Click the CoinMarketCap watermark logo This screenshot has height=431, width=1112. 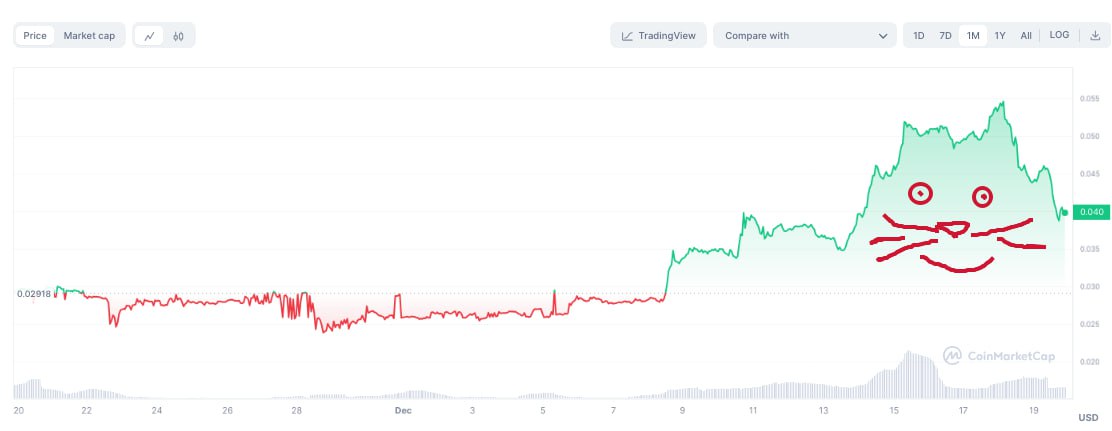pos(953,355)
